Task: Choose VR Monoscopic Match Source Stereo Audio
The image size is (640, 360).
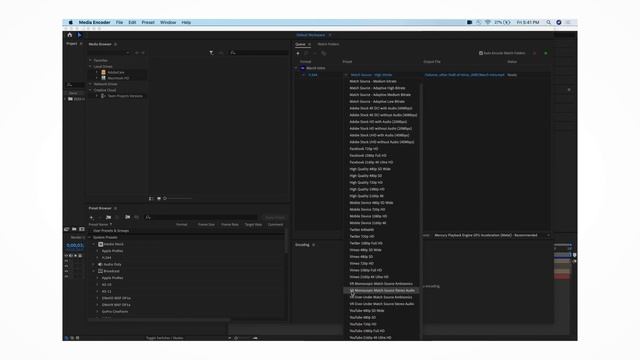Action: click(382, 291)
